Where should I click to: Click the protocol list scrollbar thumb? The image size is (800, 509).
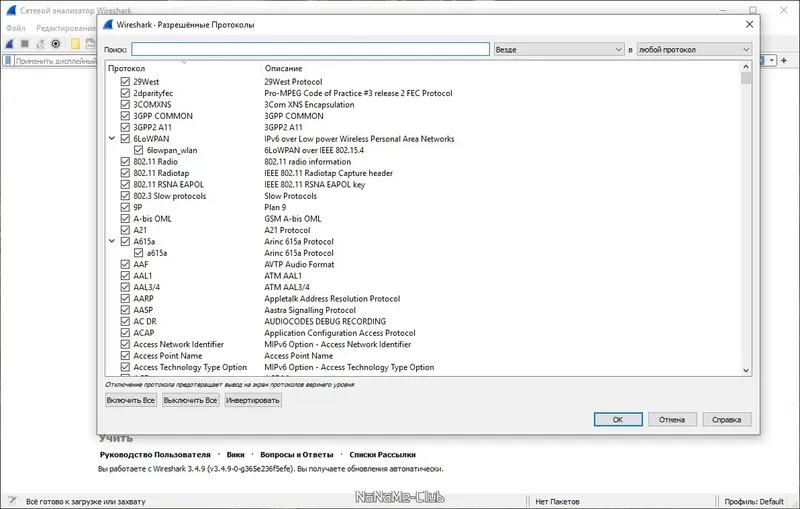[746, 79]
